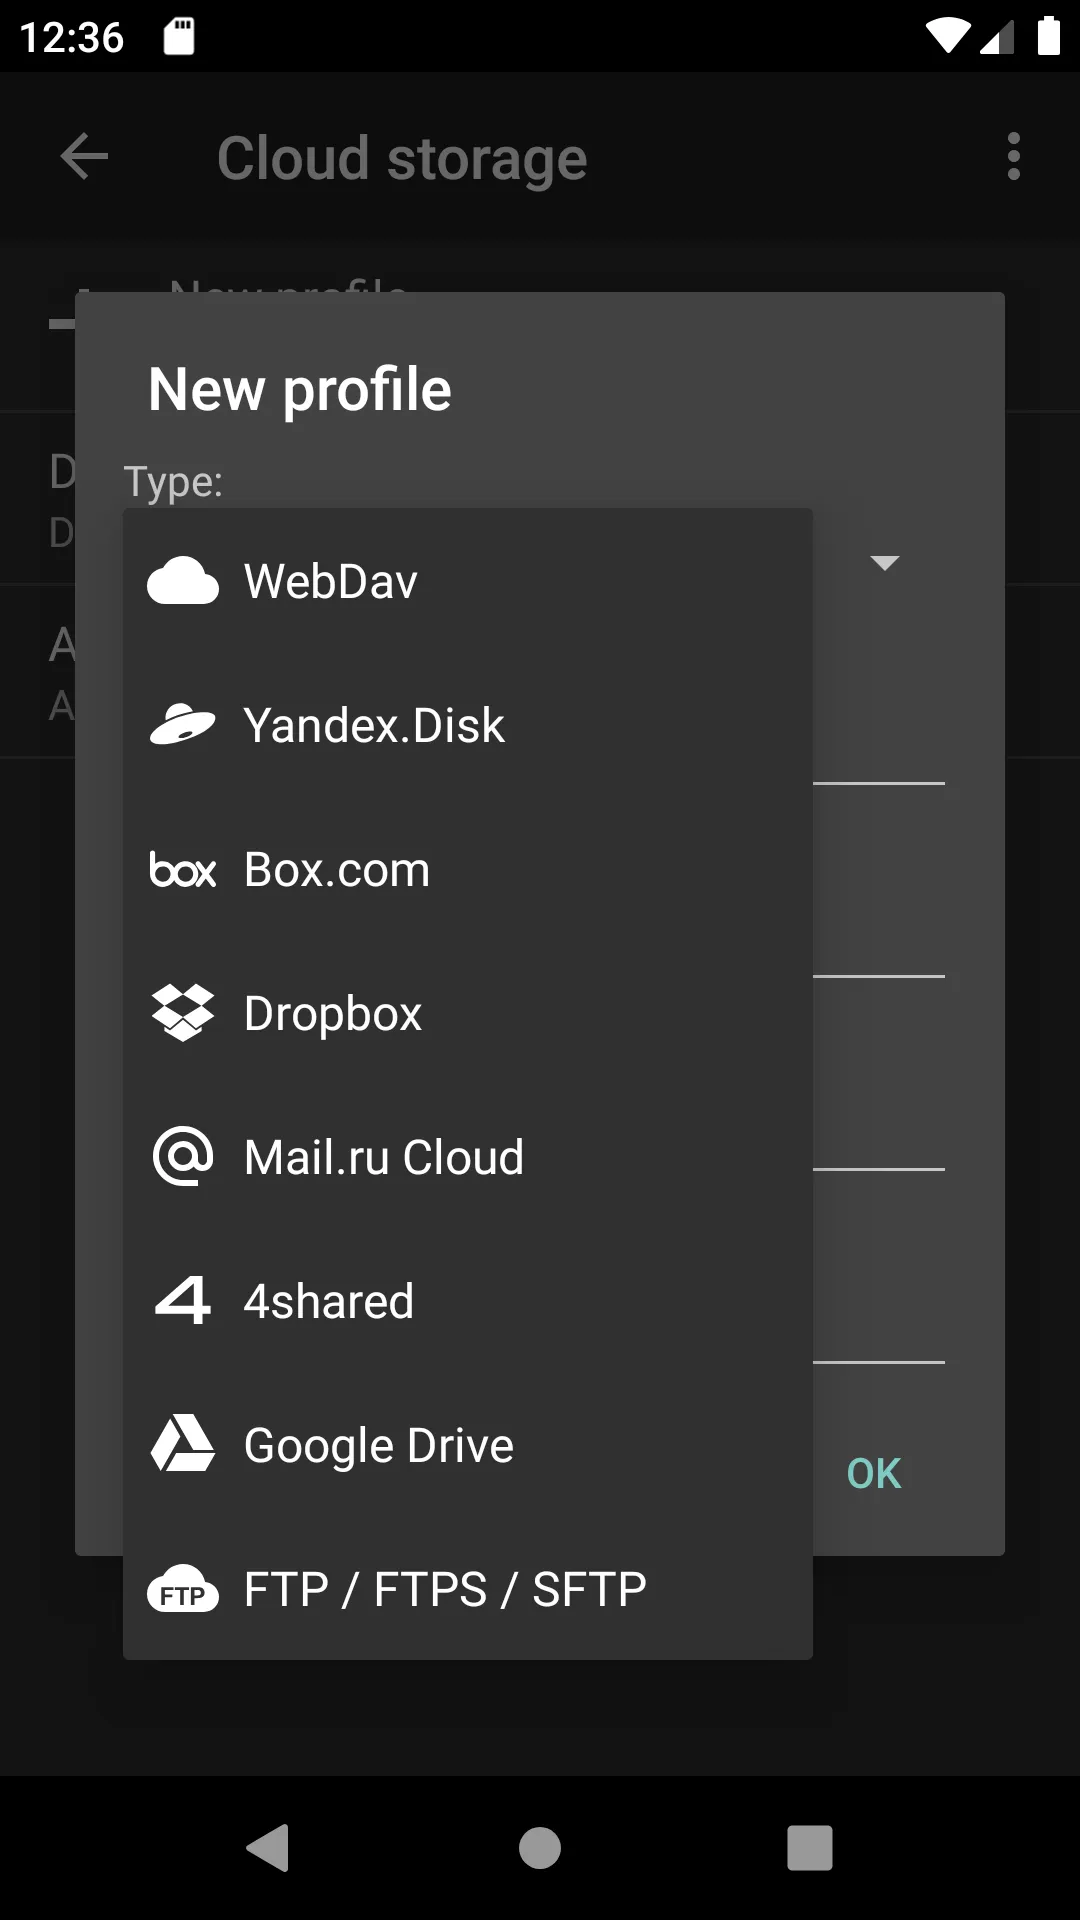
Task: Tap the FTP cloud icon
Action: click(x=183, y=1589)
